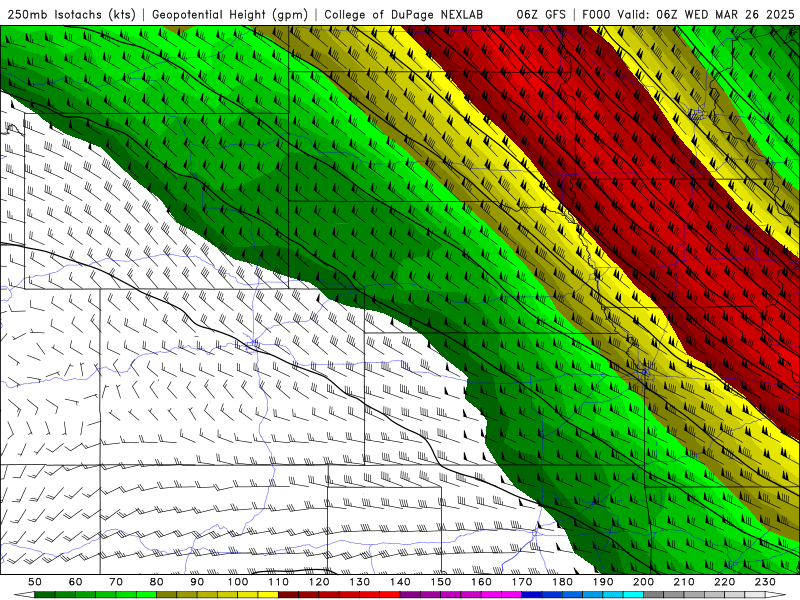Image resolution: width=800 pixels, height=600 pixels.
Task: Select the dark maroon swatch starting at 110
Action: [x=288, y=595]
